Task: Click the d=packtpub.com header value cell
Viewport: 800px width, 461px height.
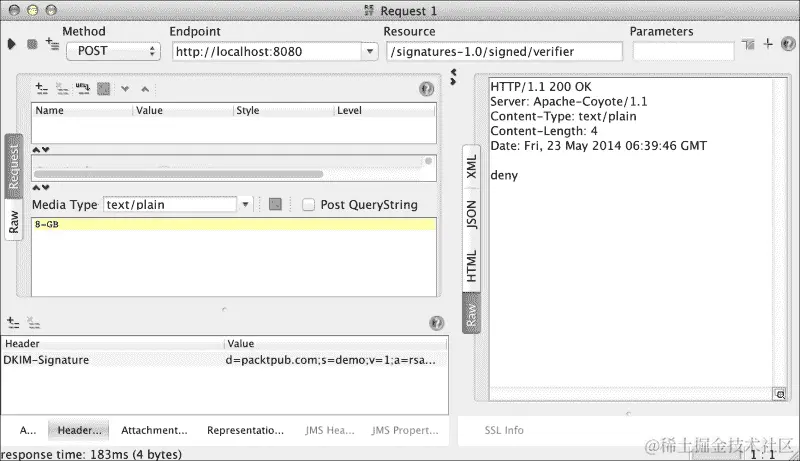Action: click(331, 360)
